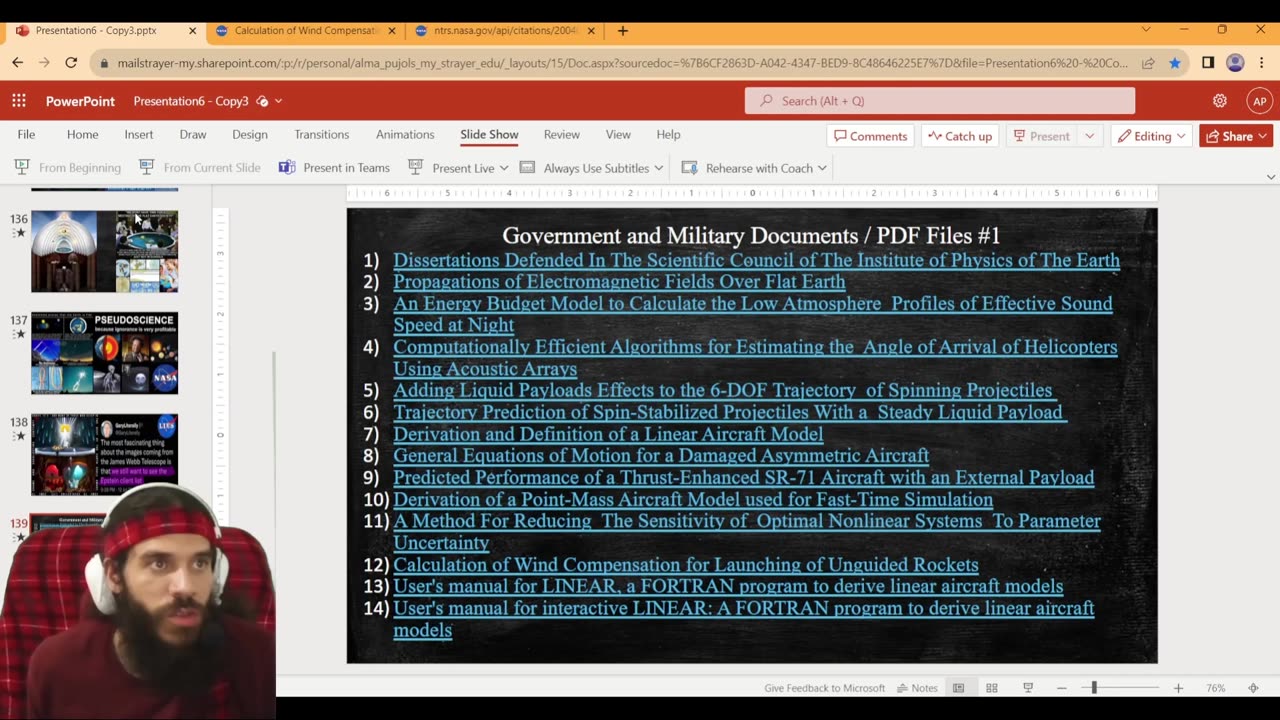Click Present in Teams
The image size is (1280, 720).
coord(334,167)
